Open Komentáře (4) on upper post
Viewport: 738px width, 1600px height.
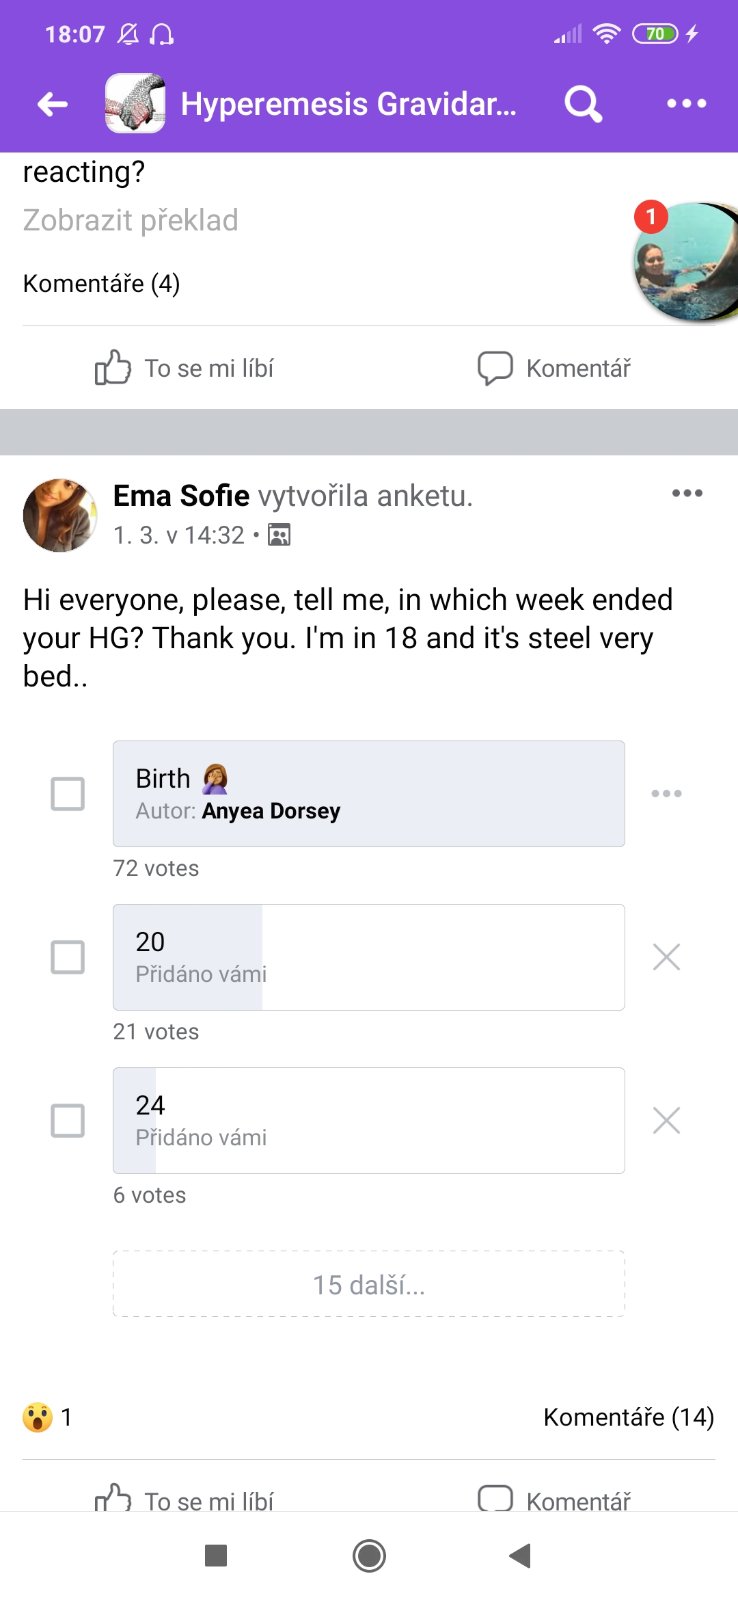102,284
